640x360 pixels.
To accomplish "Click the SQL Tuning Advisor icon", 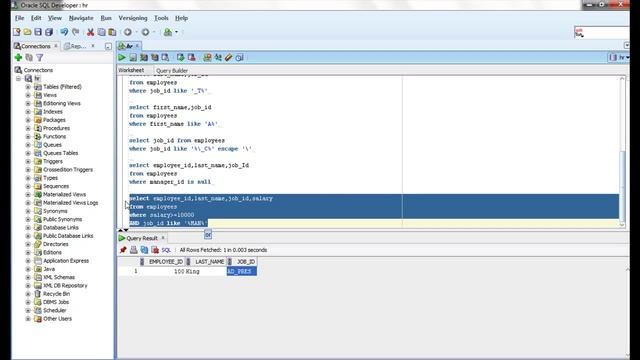I will 165,58.
